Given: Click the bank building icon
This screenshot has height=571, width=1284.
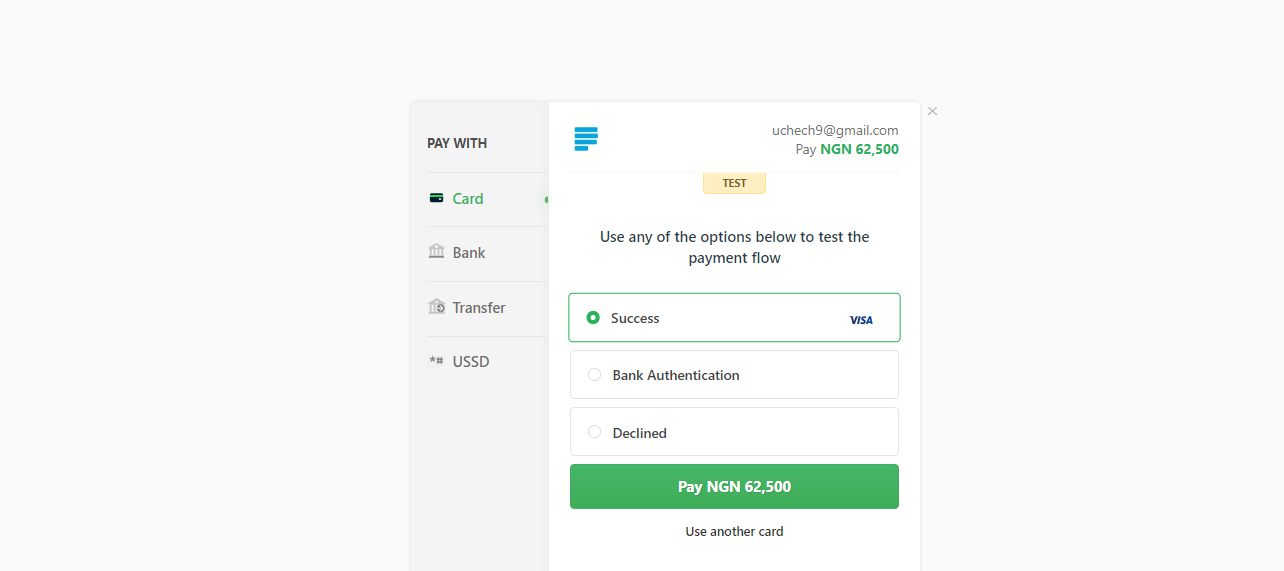Looking at the screenshot, I should tap(436, 252).
